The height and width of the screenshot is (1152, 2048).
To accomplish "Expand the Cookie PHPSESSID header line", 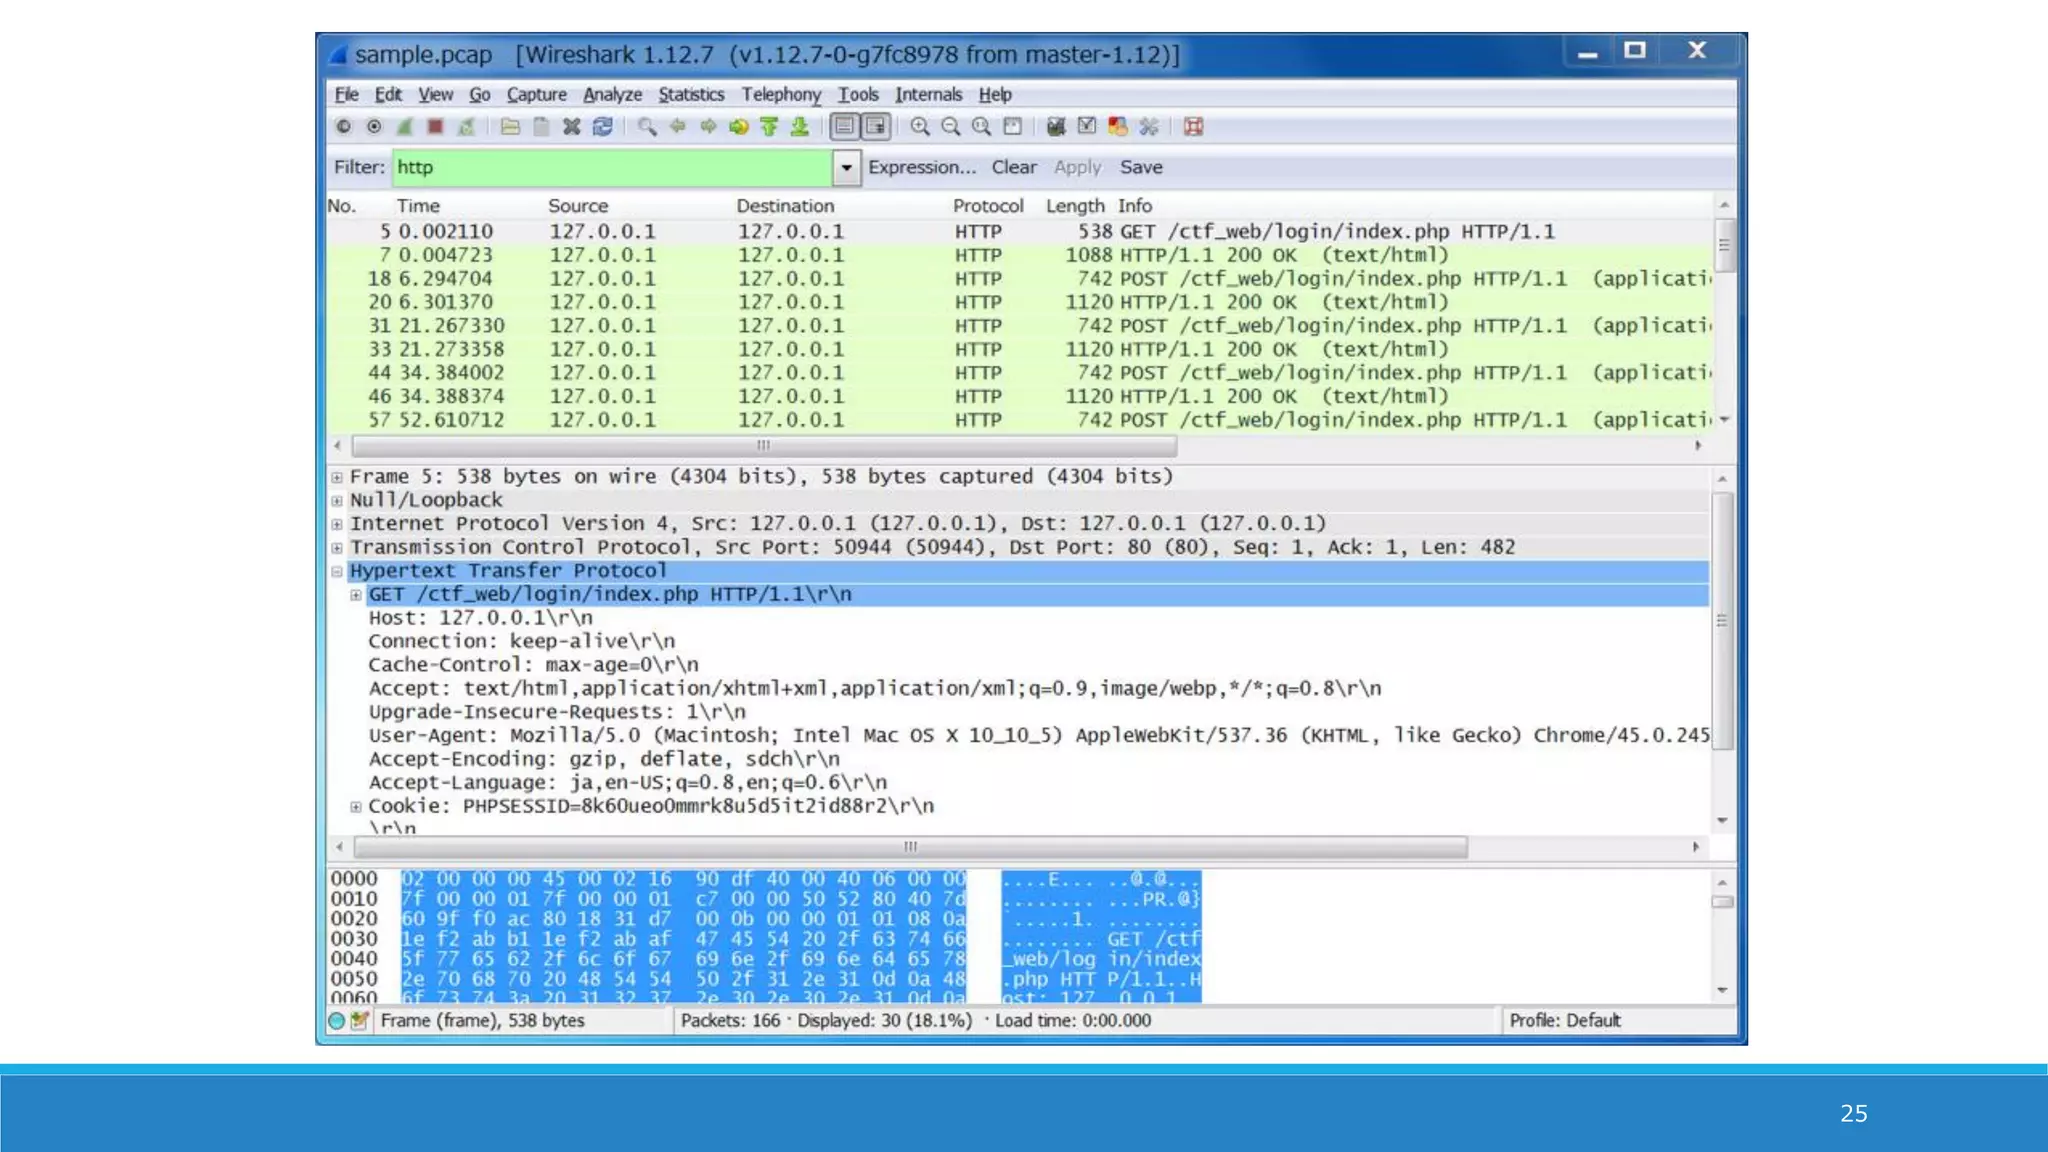I will click(356, 807).
